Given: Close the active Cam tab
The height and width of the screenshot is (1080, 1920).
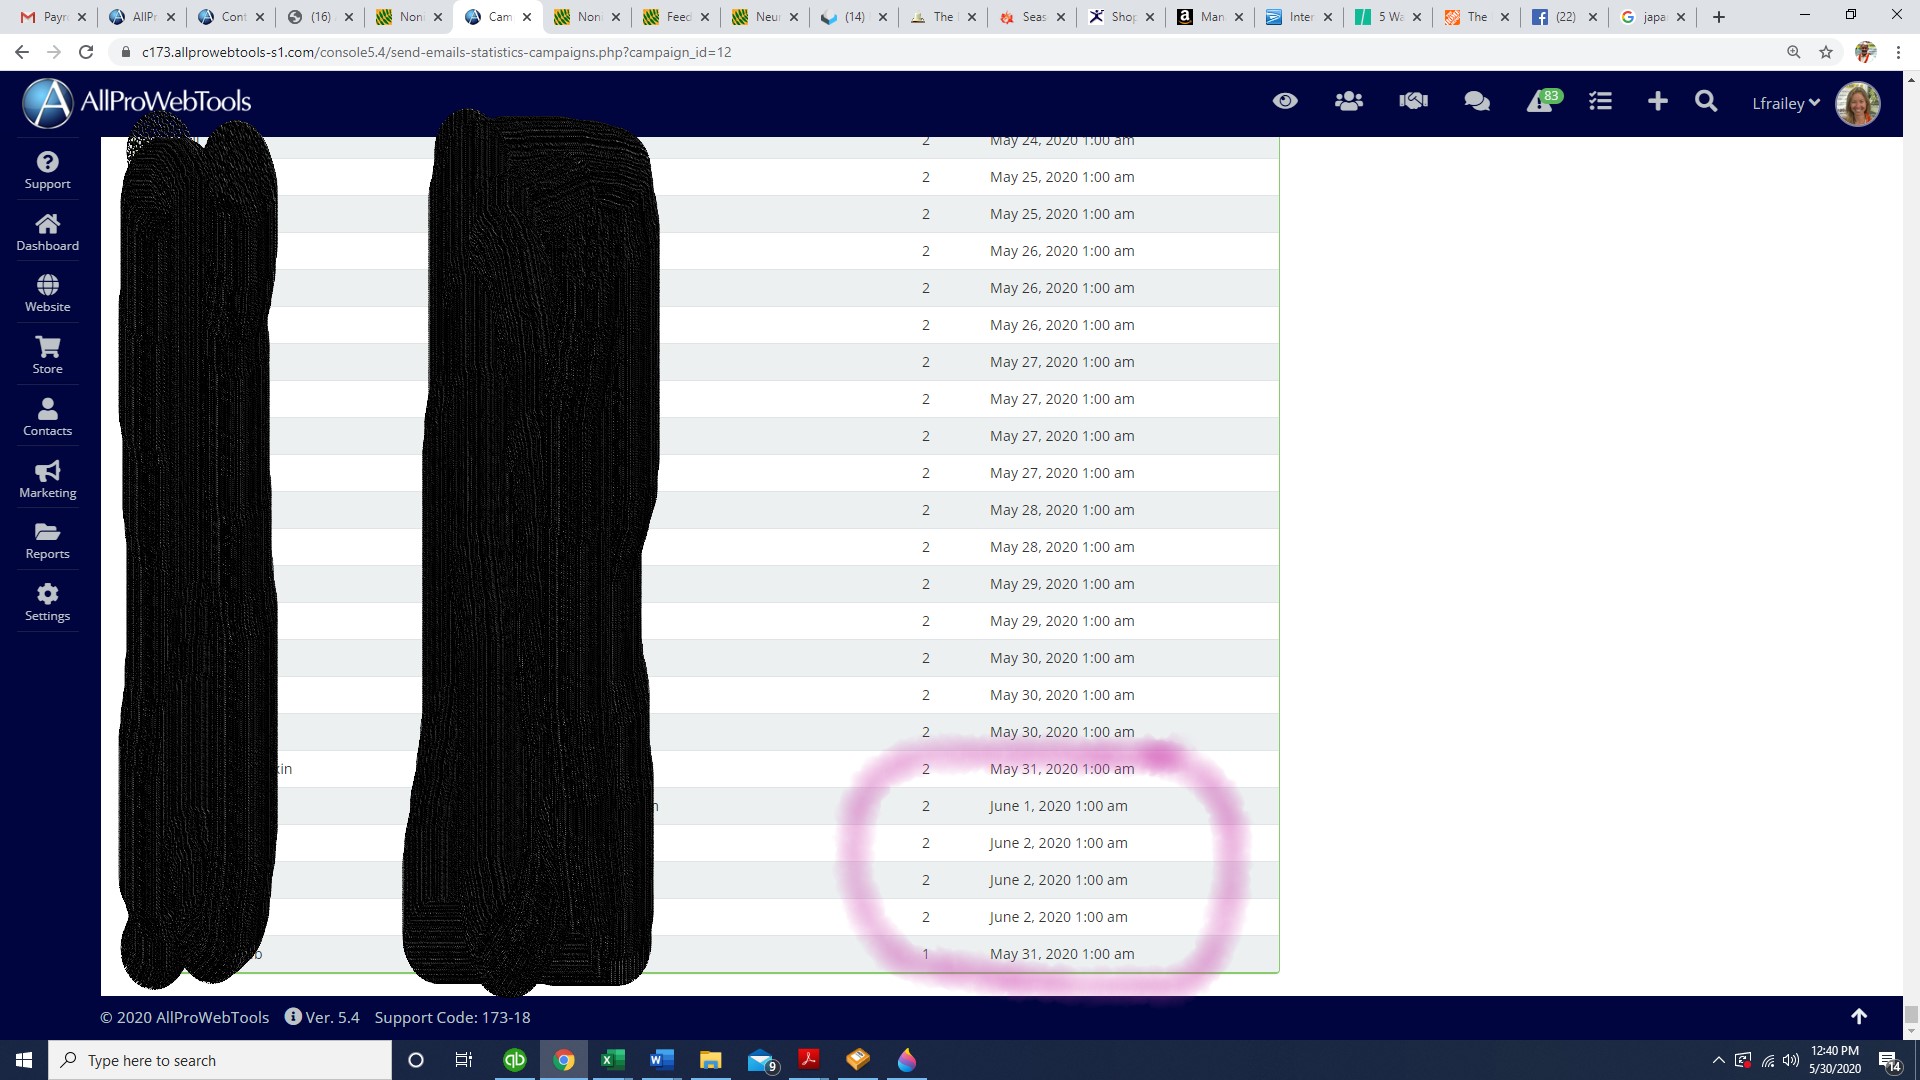Looking at the screenshot, I should click(527, 17).
